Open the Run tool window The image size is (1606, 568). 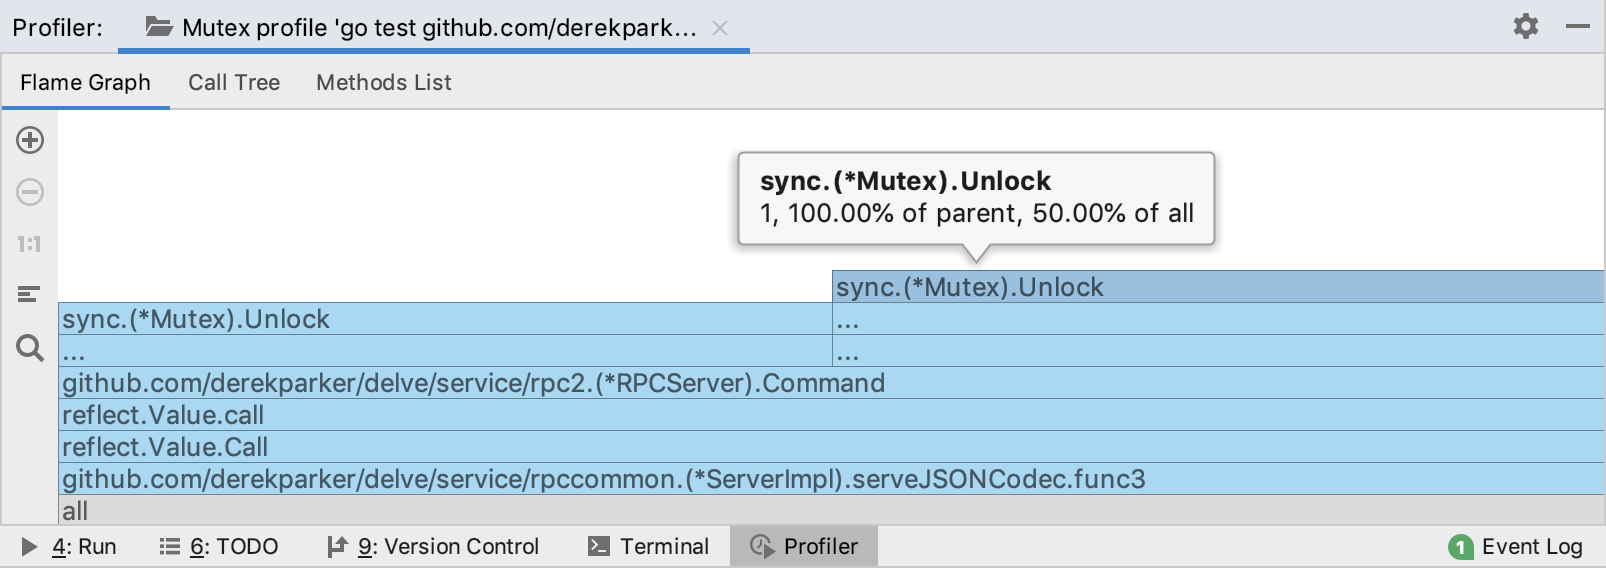pyautogui.click(x=69, y=546)
